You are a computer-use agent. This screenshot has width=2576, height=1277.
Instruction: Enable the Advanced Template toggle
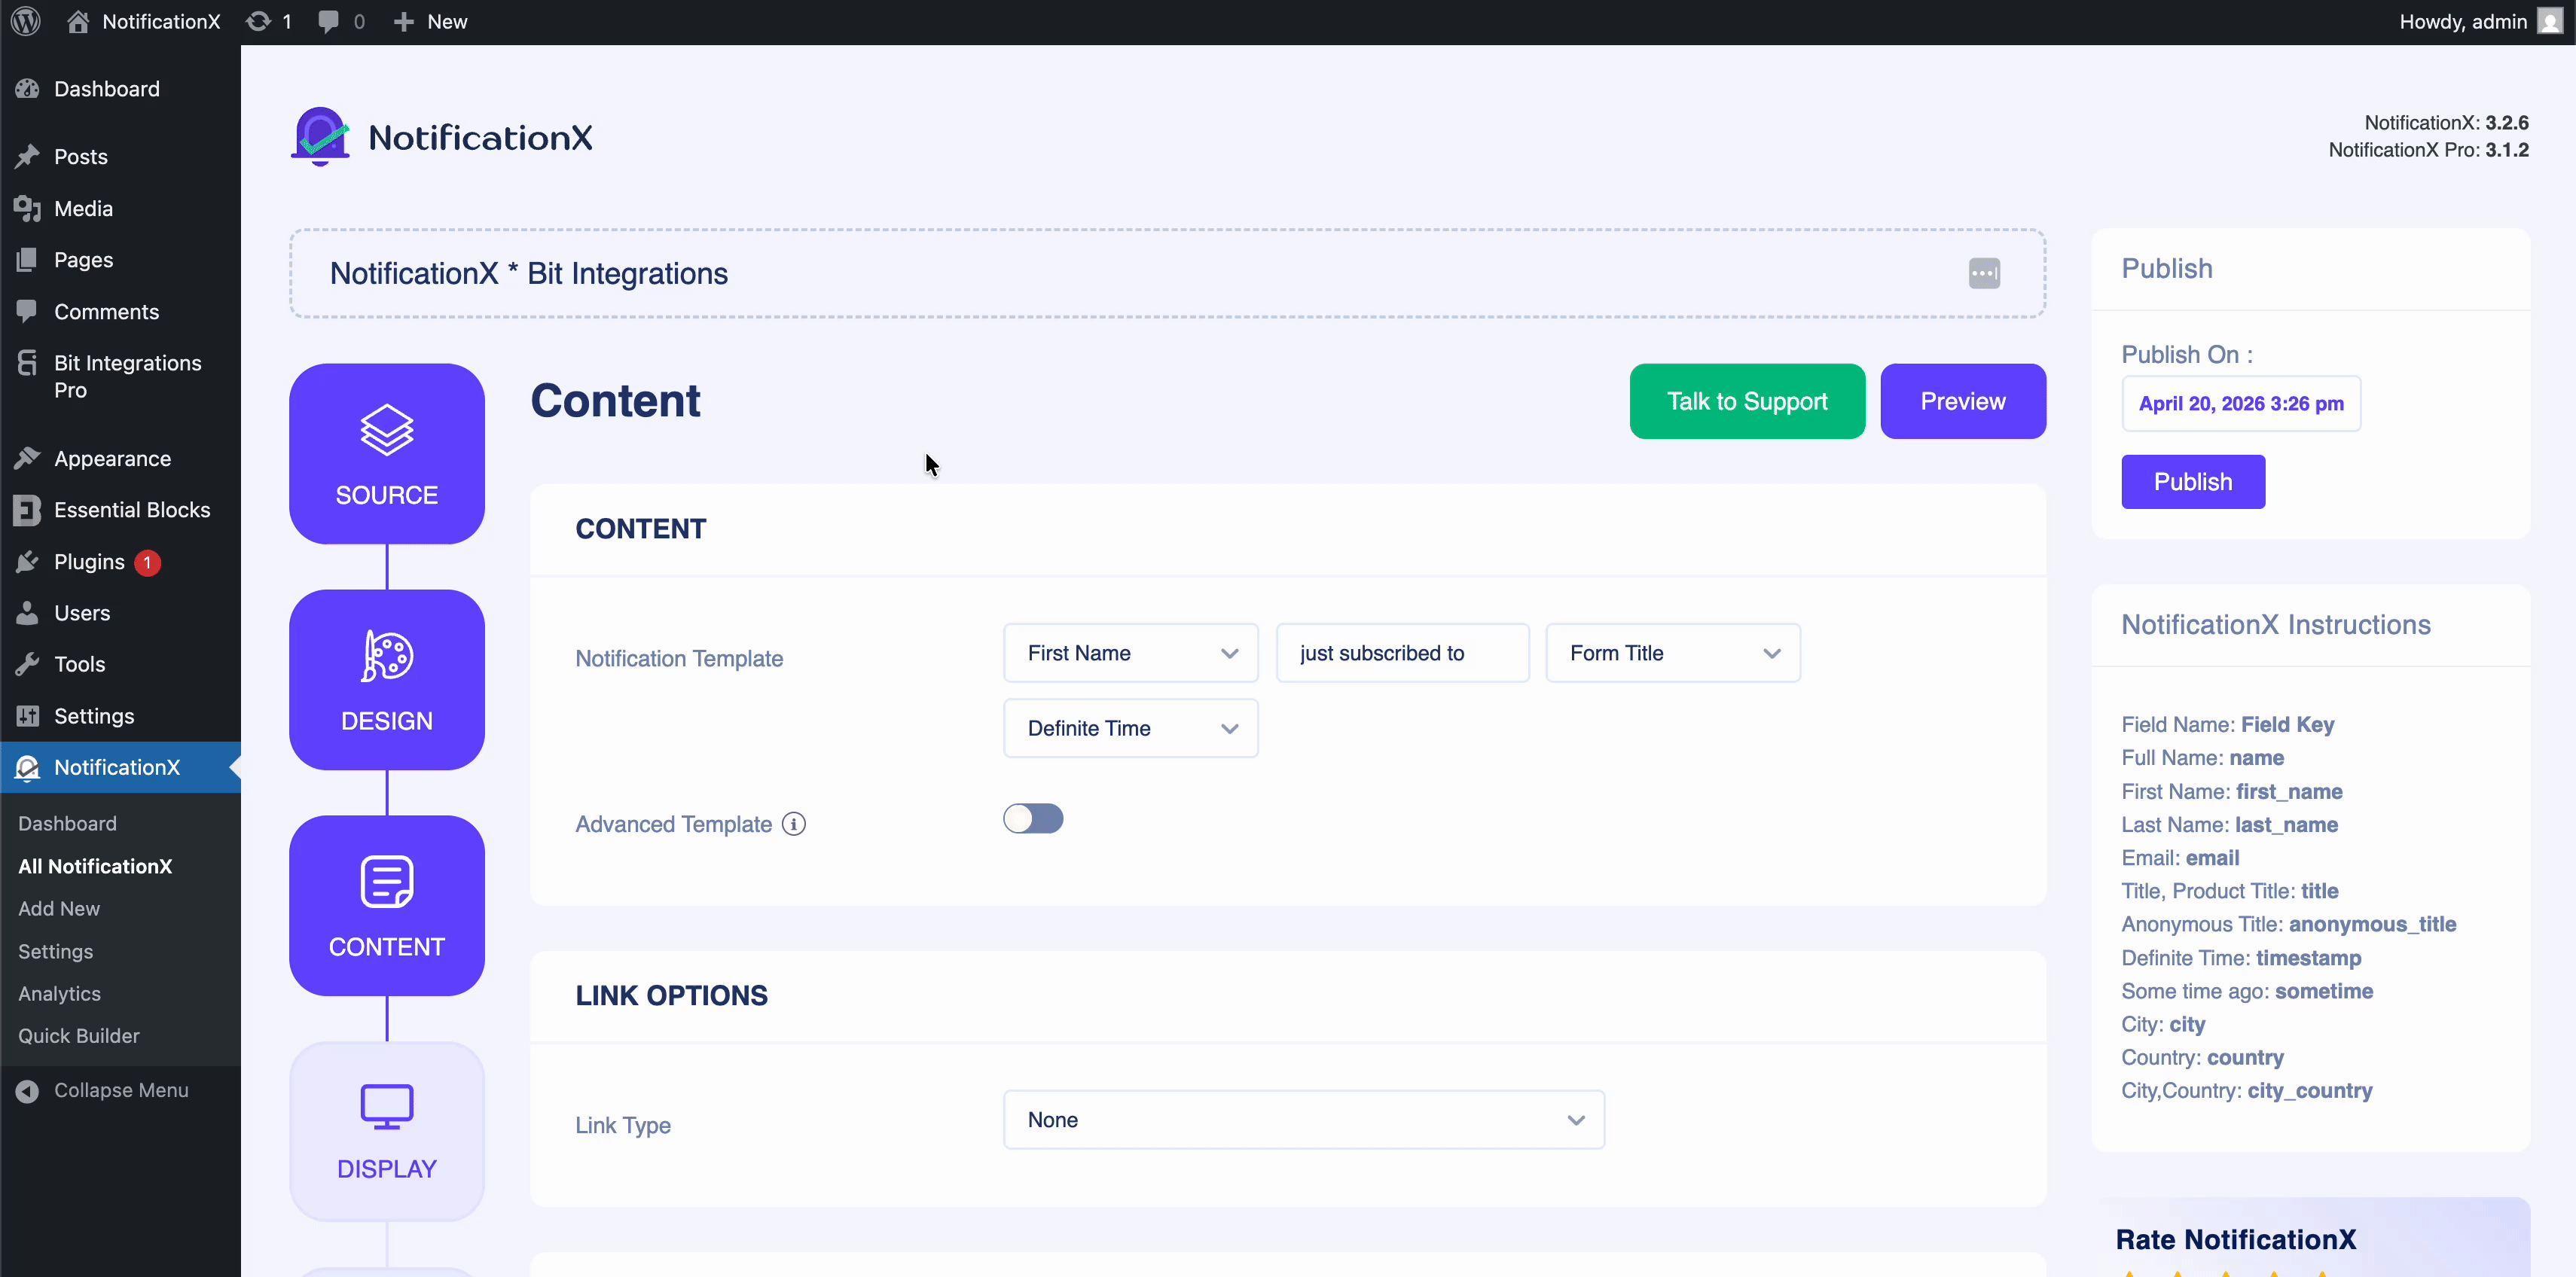[1033, 818]
